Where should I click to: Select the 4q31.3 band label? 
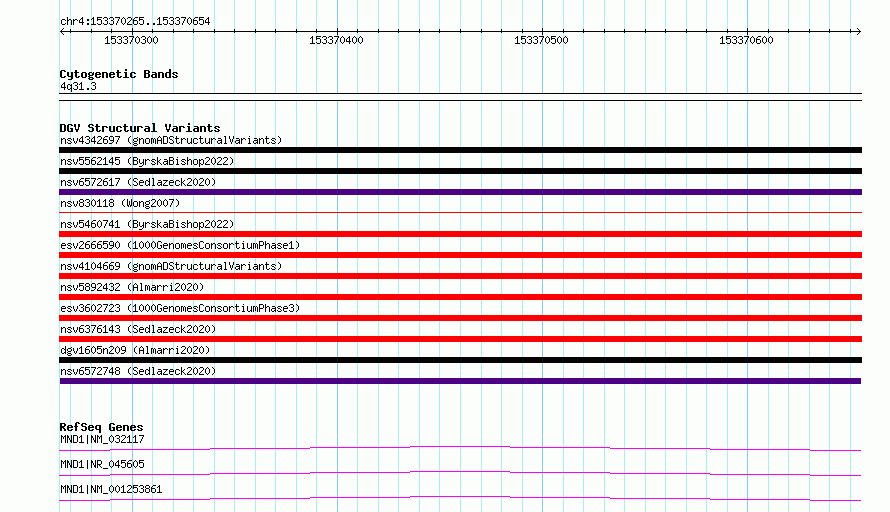[x=78, y=86]
